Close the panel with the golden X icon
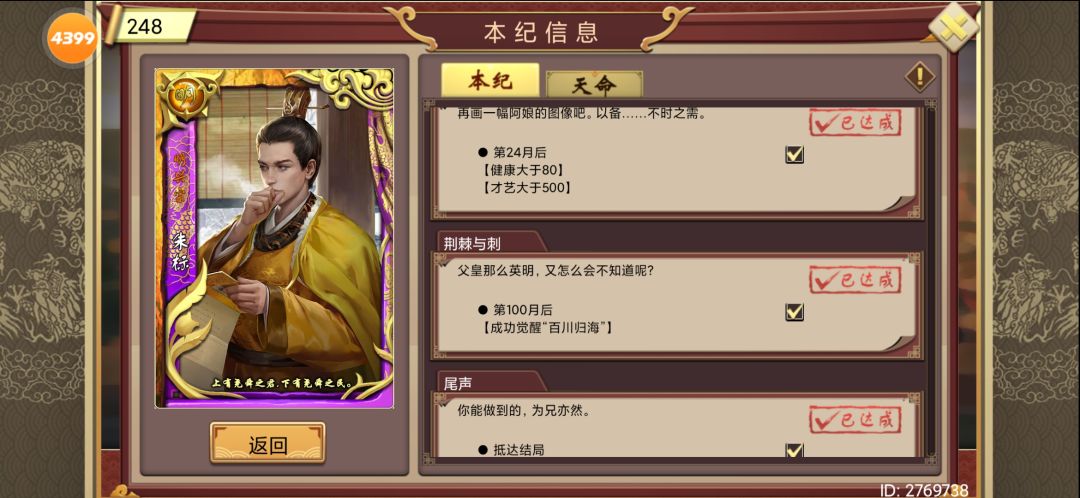The height and width of the screenshot is (498, 1080). (x=953, y=27)
